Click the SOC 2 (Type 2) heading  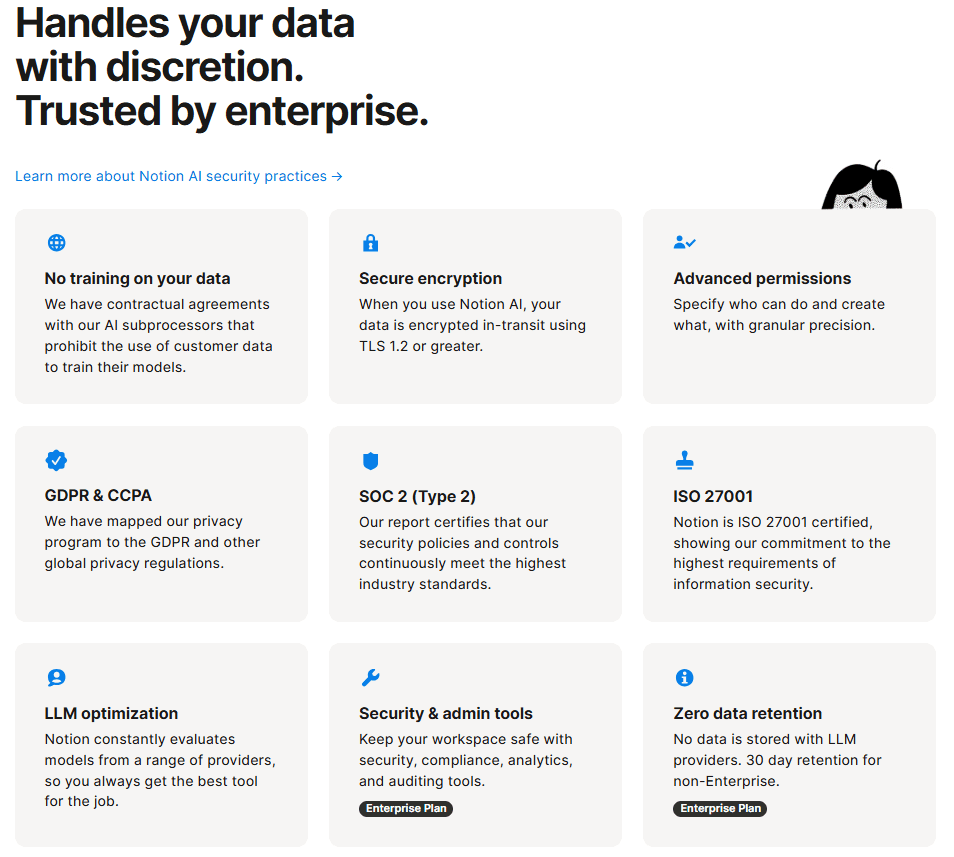417,496
